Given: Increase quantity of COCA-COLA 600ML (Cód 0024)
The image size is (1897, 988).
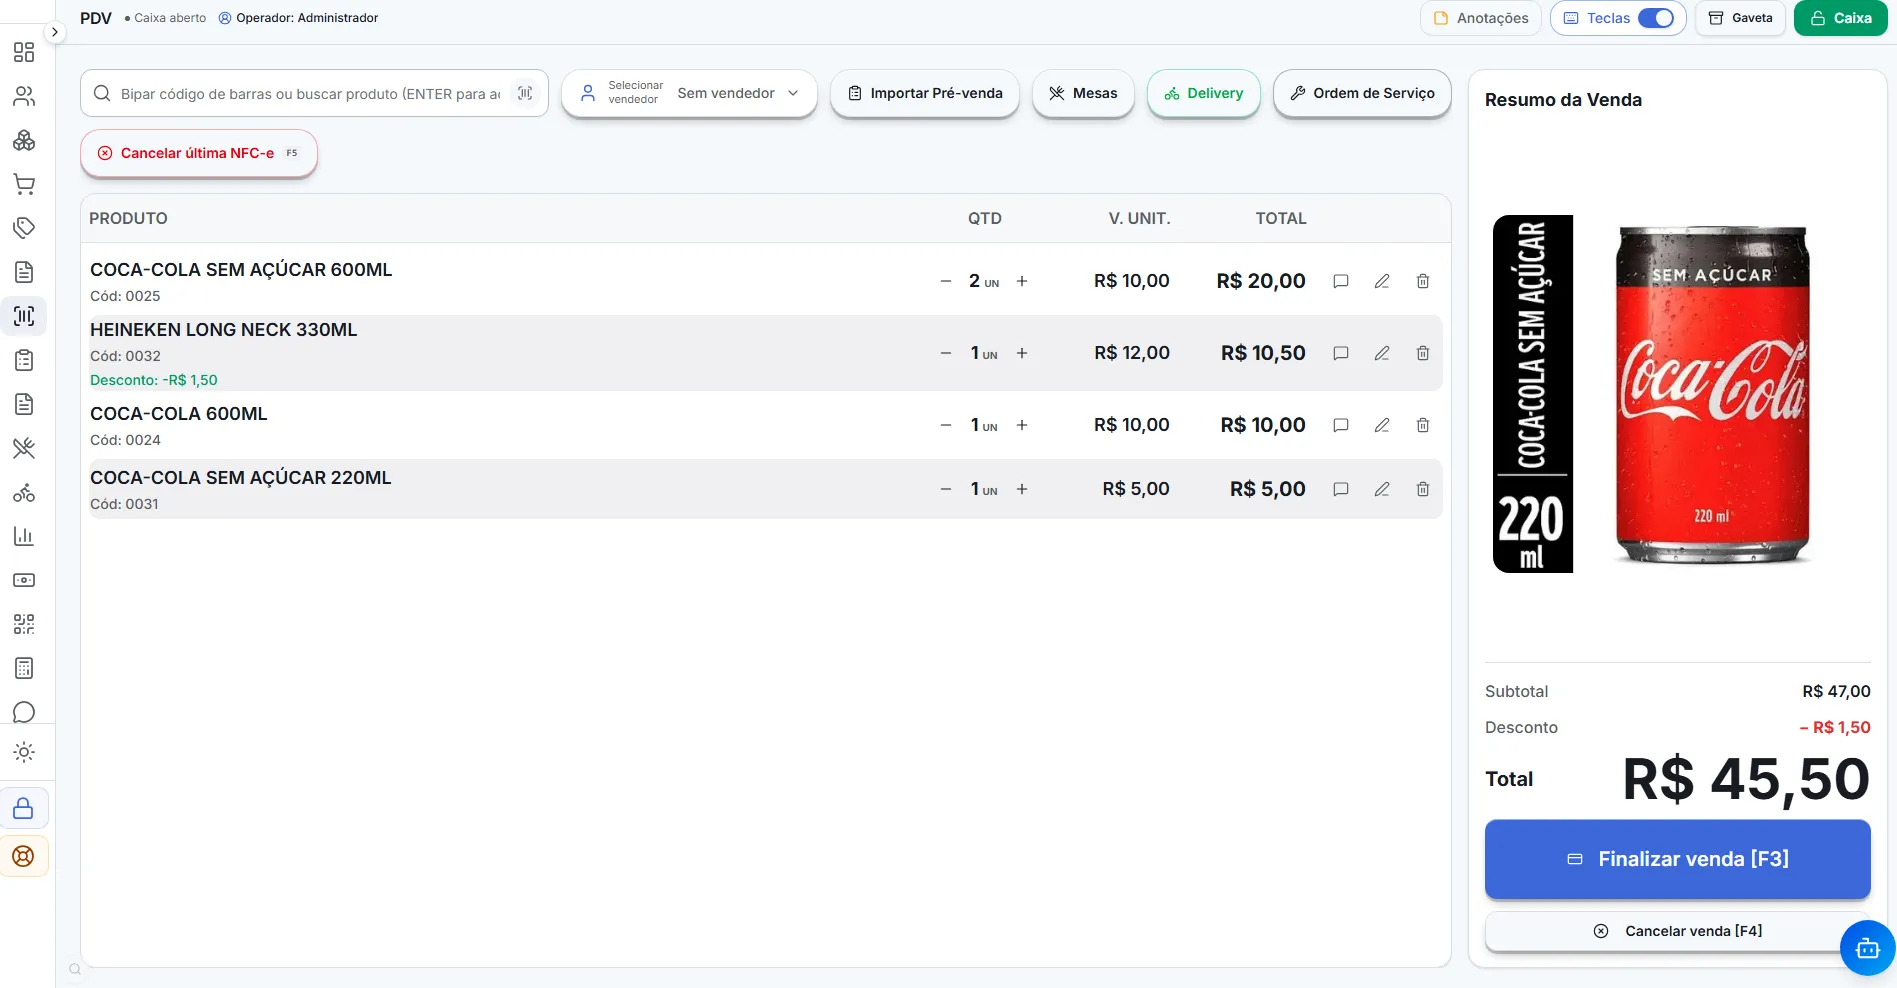Looking at the screenshot, I should coord(1022,425).
